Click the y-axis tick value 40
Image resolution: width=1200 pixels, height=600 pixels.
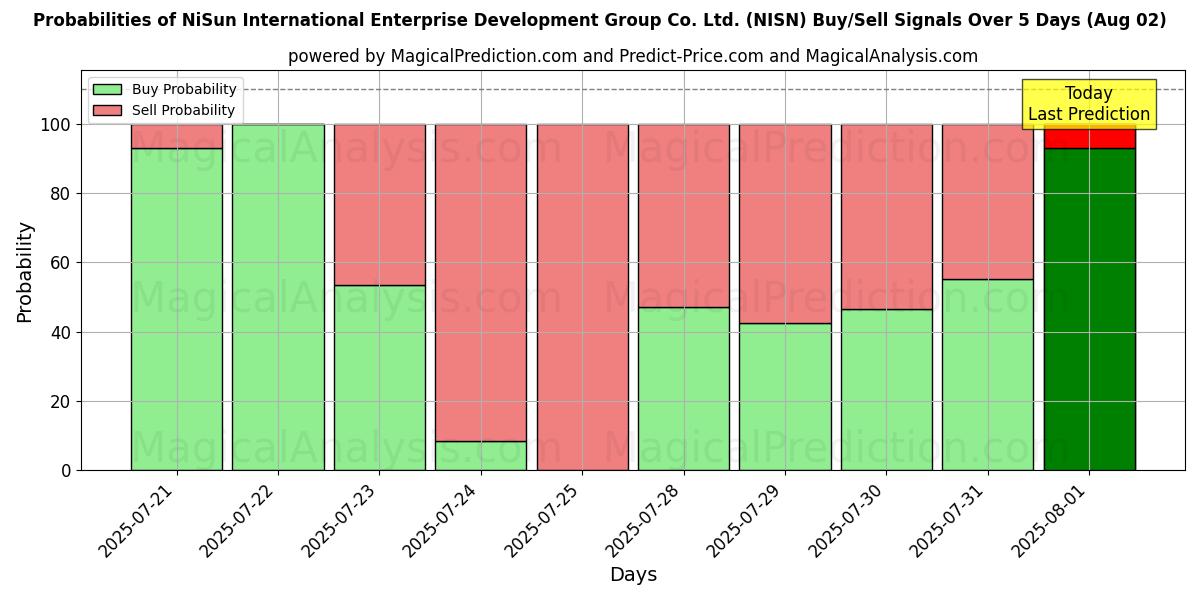click(61, 332)
